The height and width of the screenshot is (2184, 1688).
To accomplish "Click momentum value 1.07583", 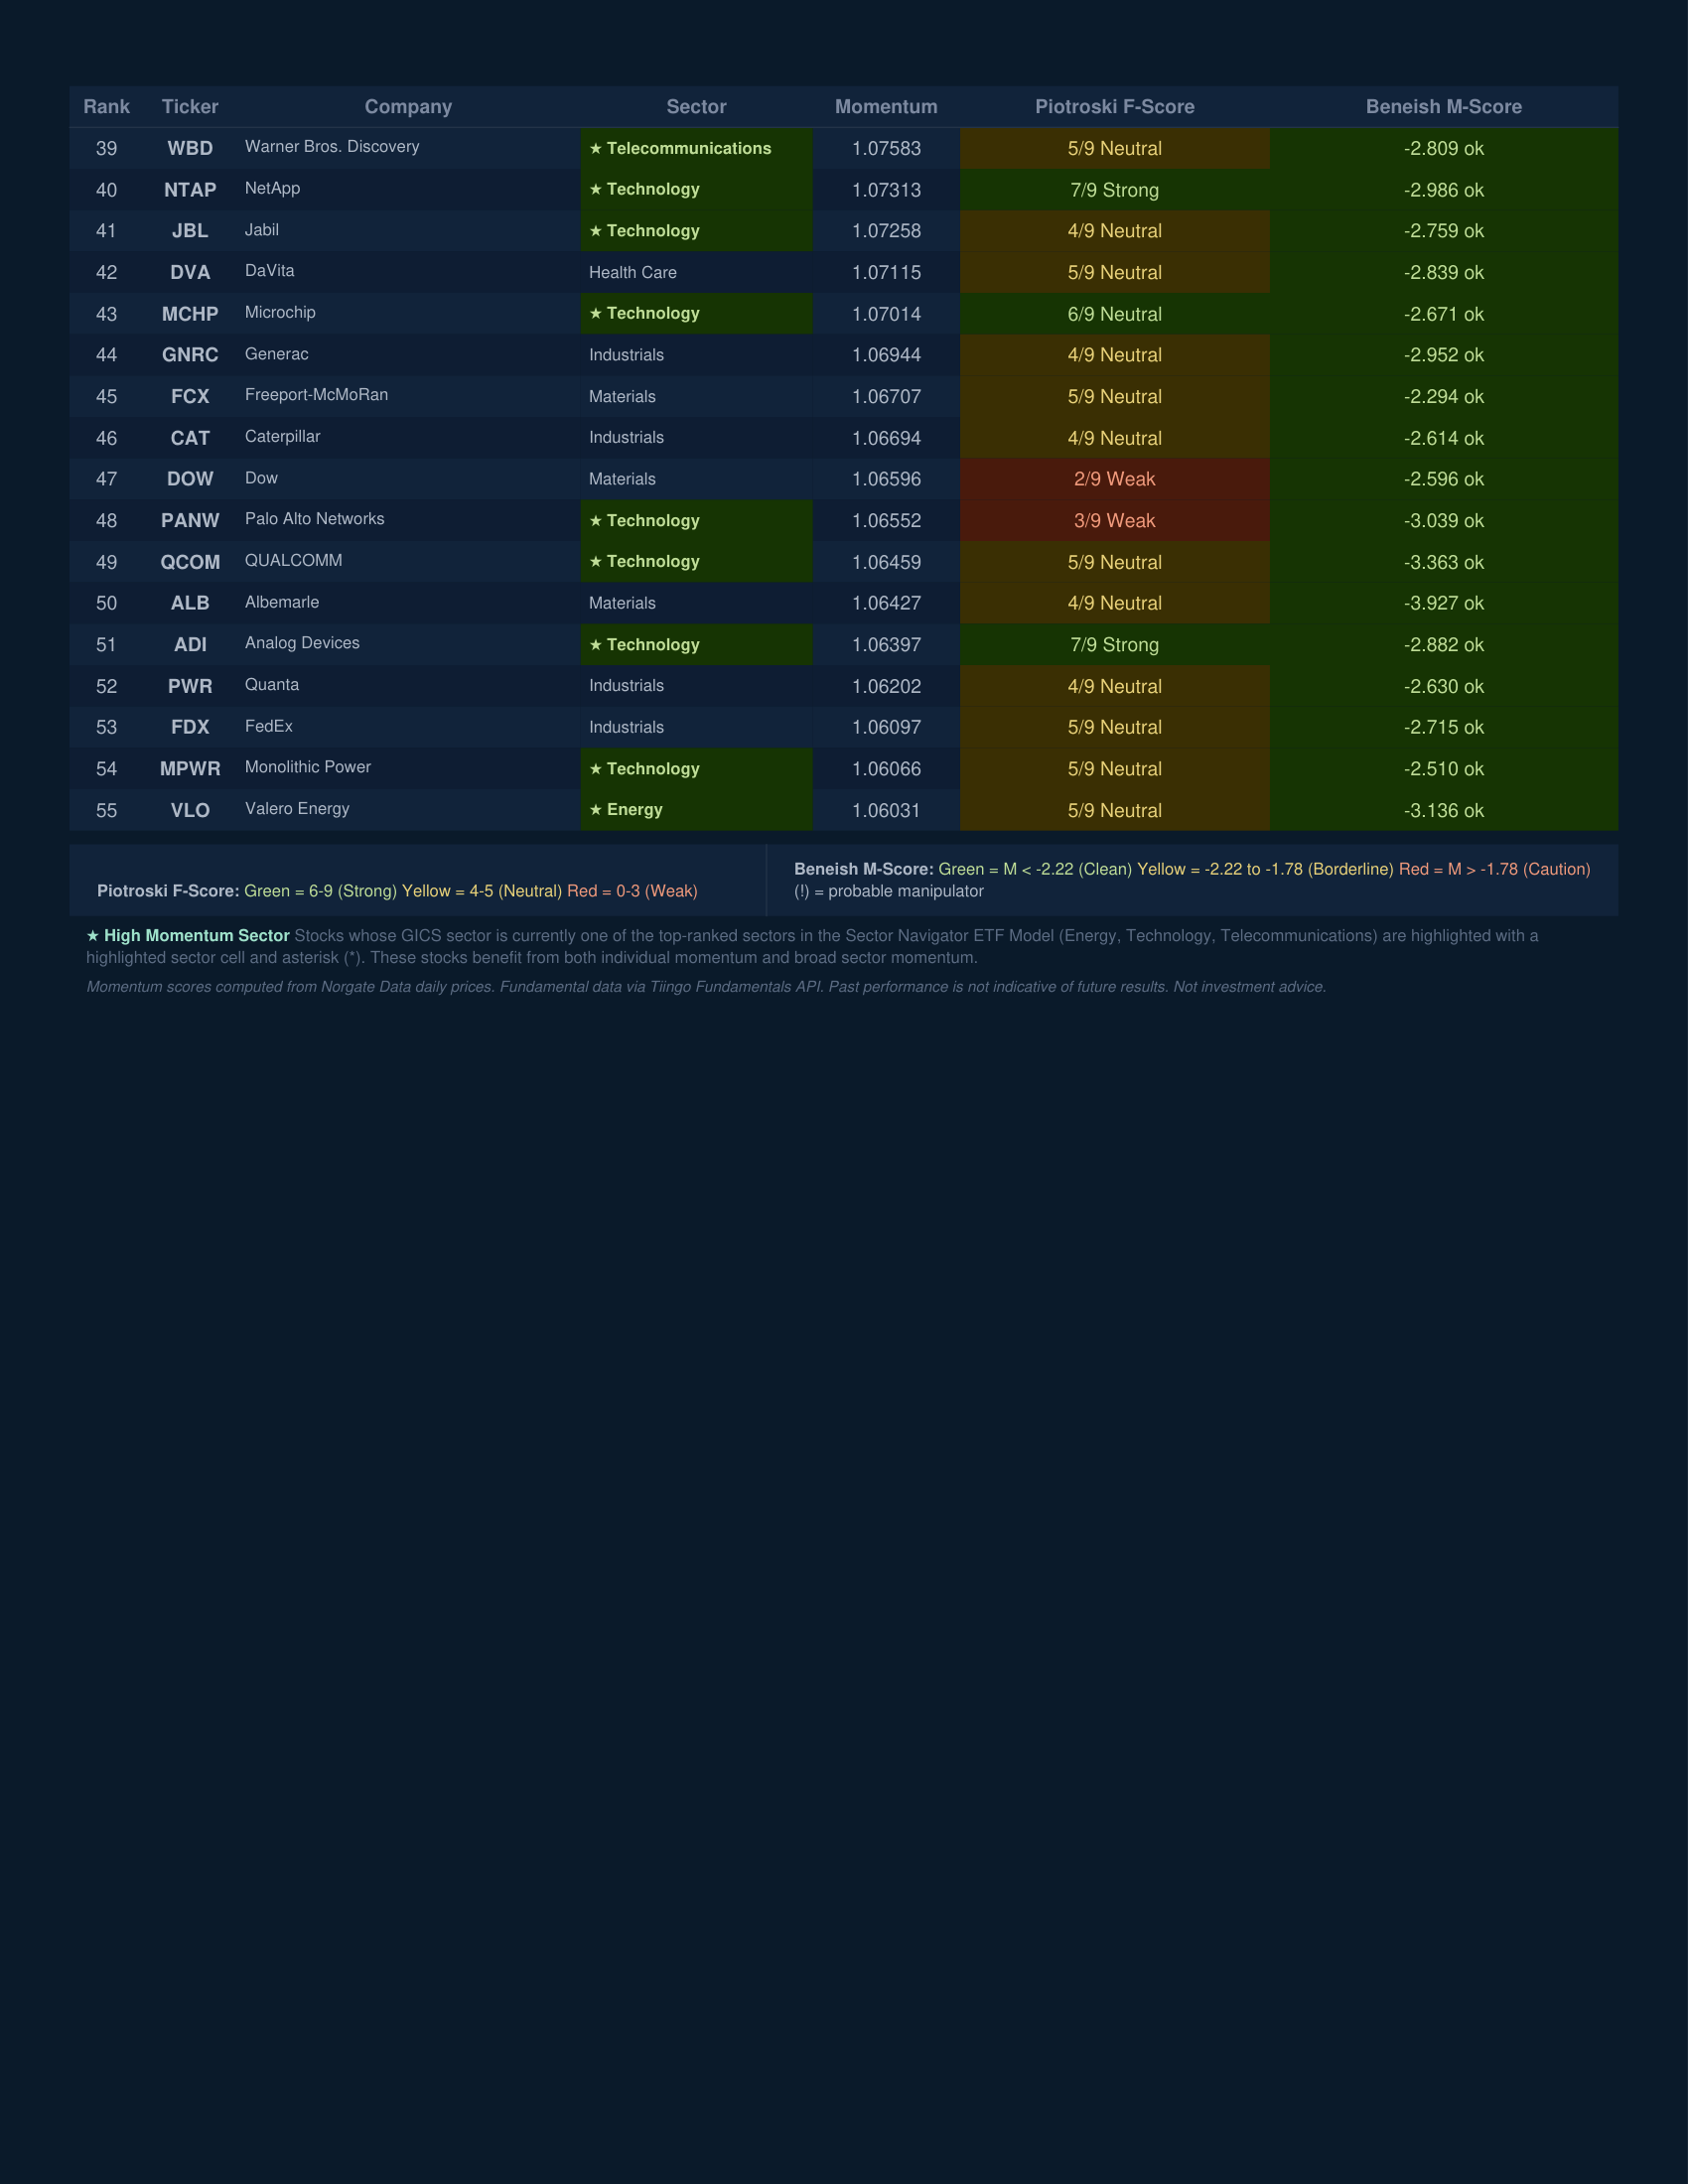I will point(886,149).
